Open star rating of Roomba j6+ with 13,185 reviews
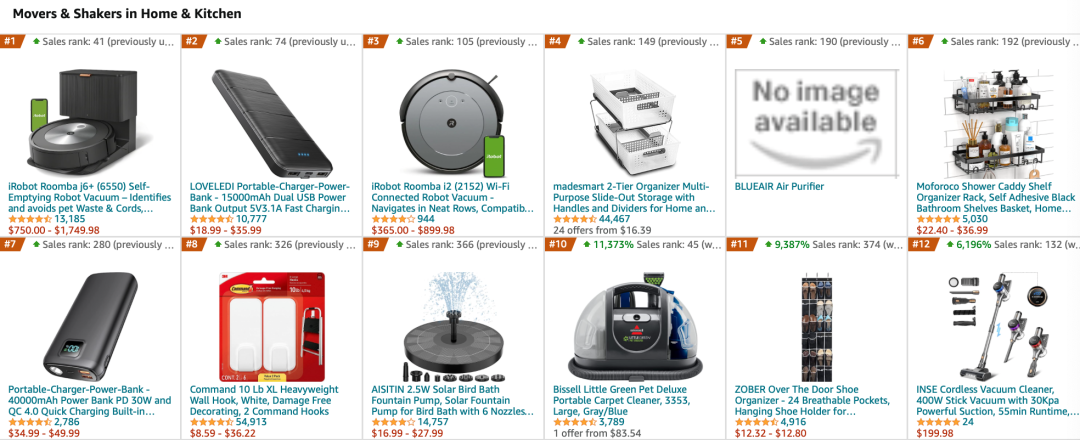 pyautogui.click(x=30, y=220)
